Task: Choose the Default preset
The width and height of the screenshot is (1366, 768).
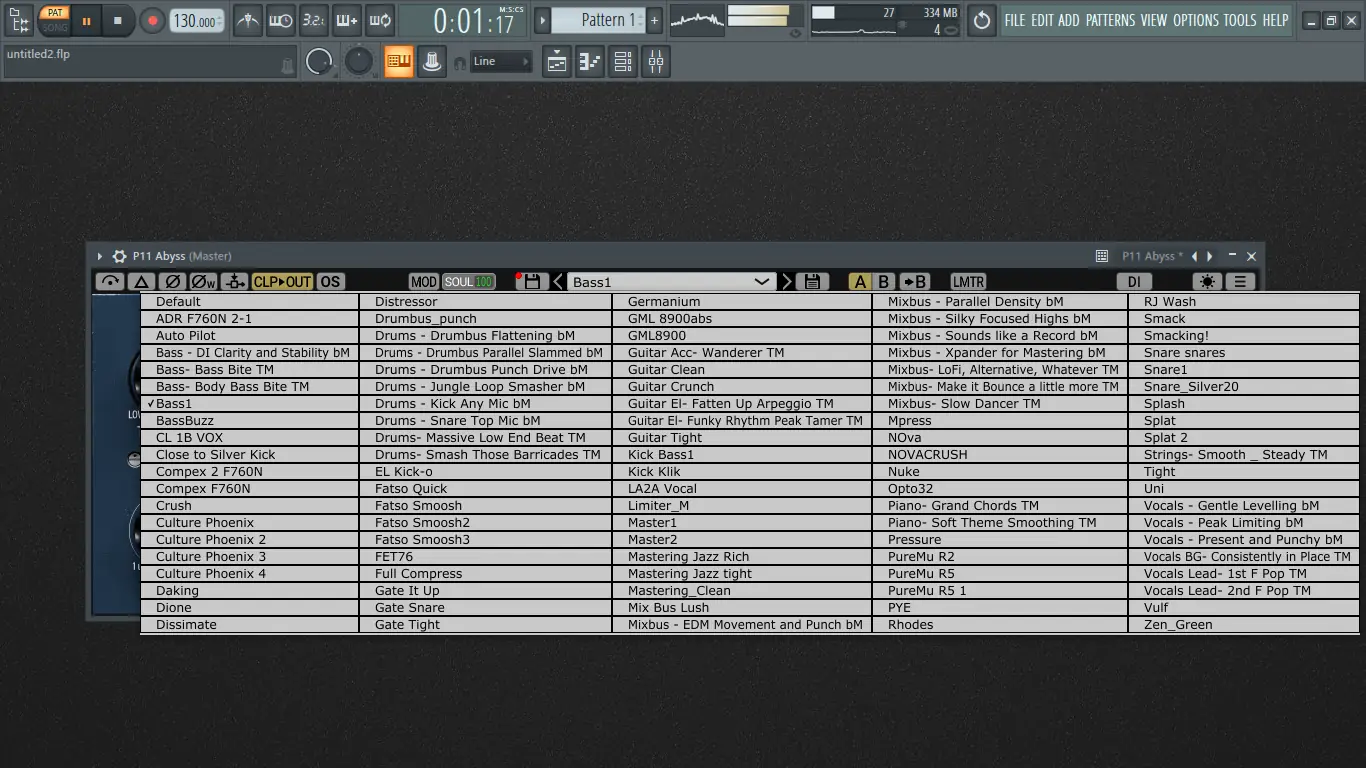Action: point(249,301)
